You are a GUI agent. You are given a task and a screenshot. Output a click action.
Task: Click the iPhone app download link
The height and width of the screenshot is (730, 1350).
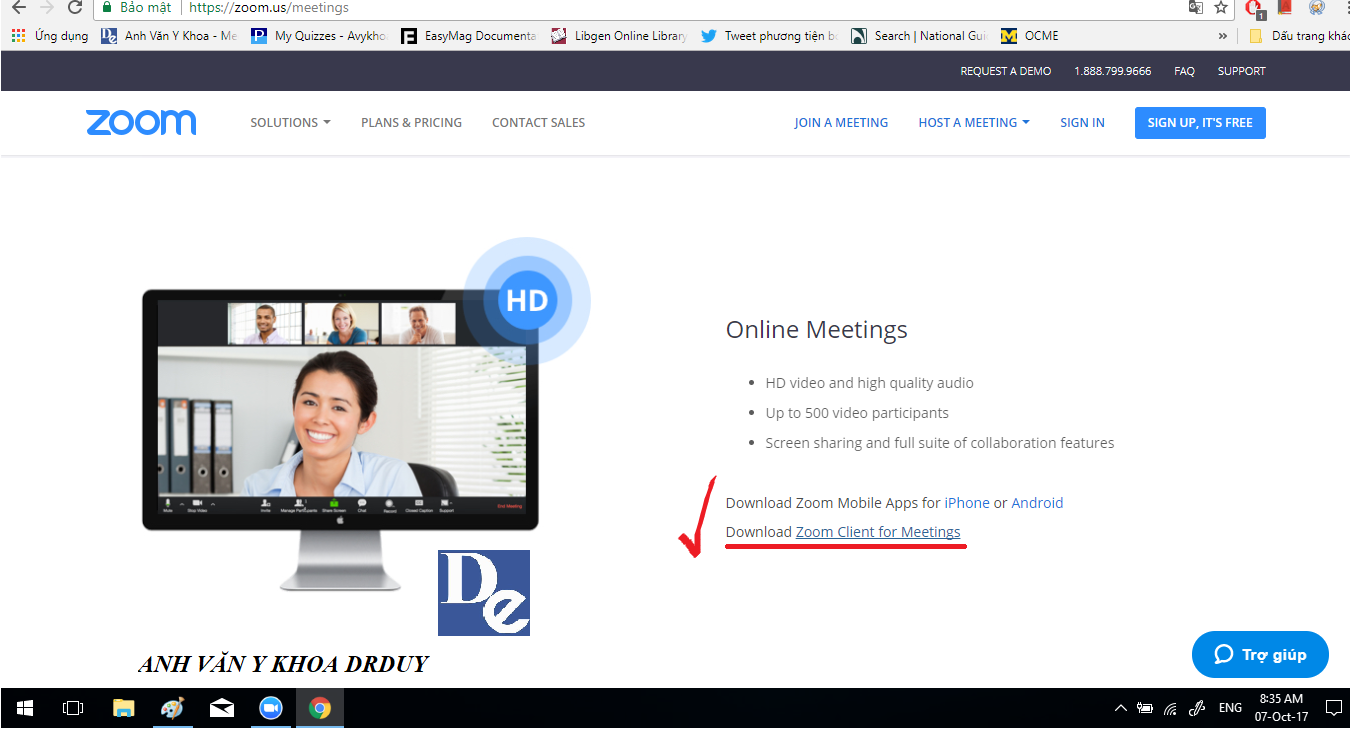(967, 503)
